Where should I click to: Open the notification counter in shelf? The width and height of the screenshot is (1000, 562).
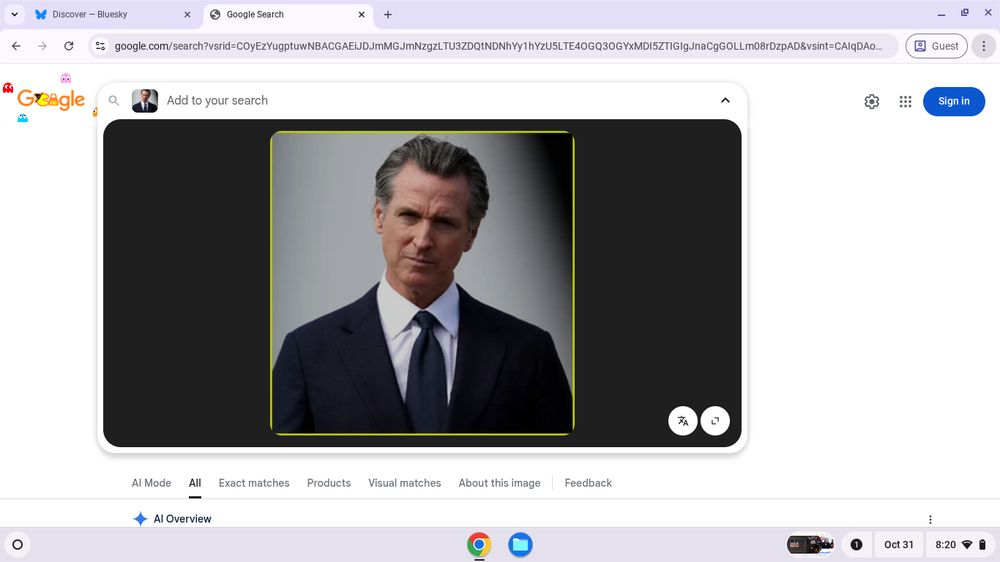coord(856,545)
